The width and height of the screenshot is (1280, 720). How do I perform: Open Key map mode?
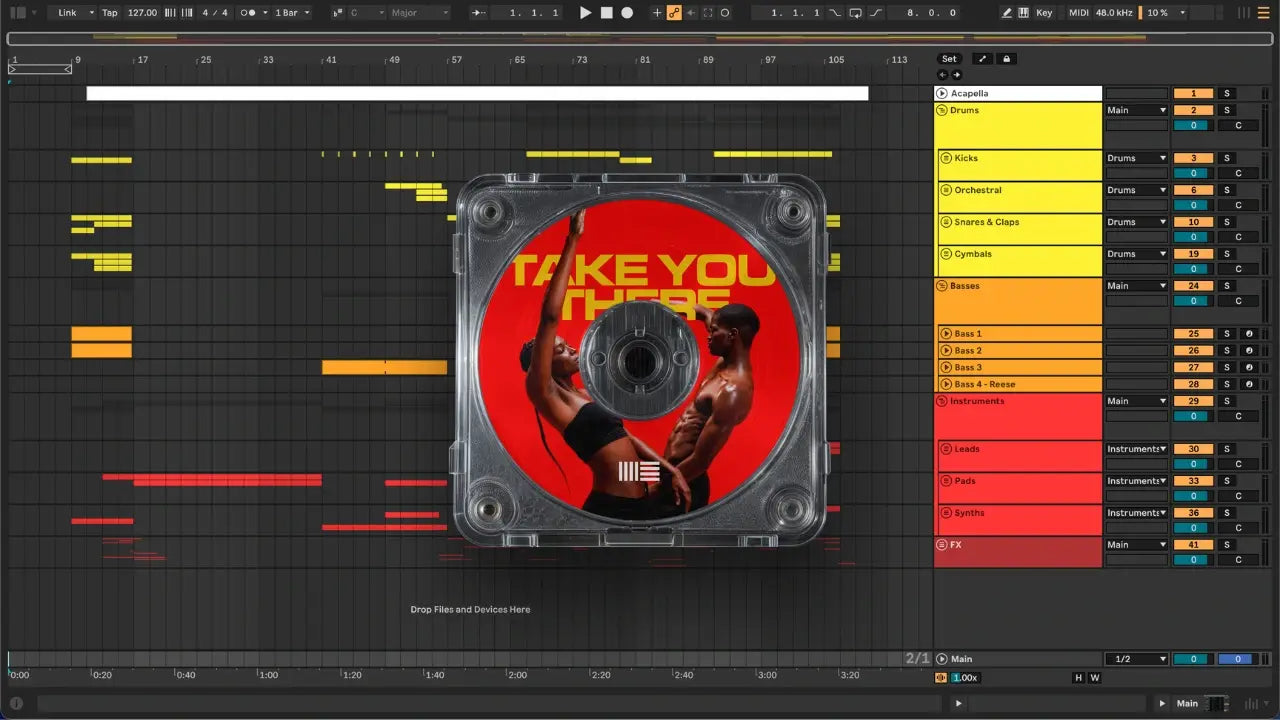(1044, 13)
